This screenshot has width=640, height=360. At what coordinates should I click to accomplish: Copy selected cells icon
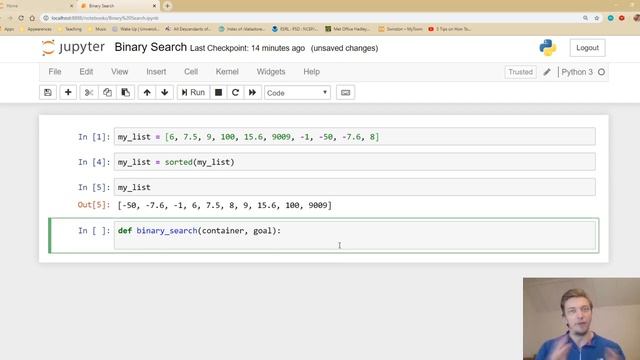[x=107, y=93]
